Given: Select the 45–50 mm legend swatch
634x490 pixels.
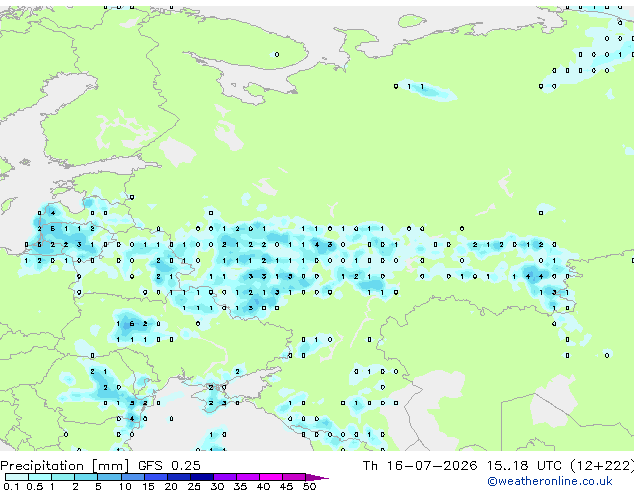Looking at the screenshot, I should point(294,477).
